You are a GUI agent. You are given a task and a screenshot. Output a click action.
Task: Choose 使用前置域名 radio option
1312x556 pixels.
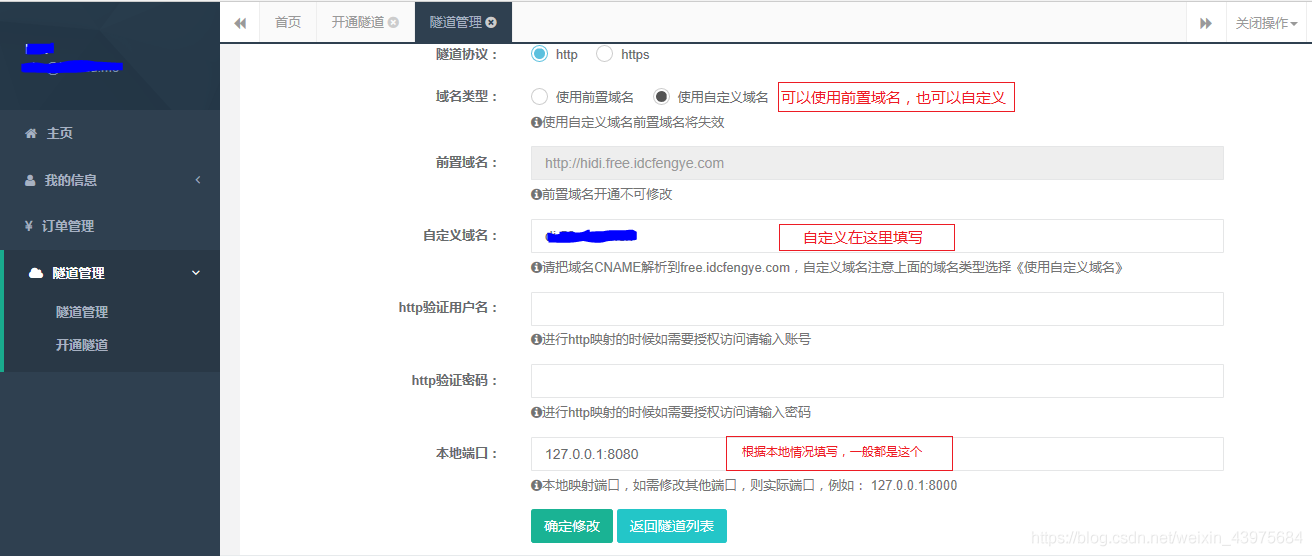coord(540,97)
